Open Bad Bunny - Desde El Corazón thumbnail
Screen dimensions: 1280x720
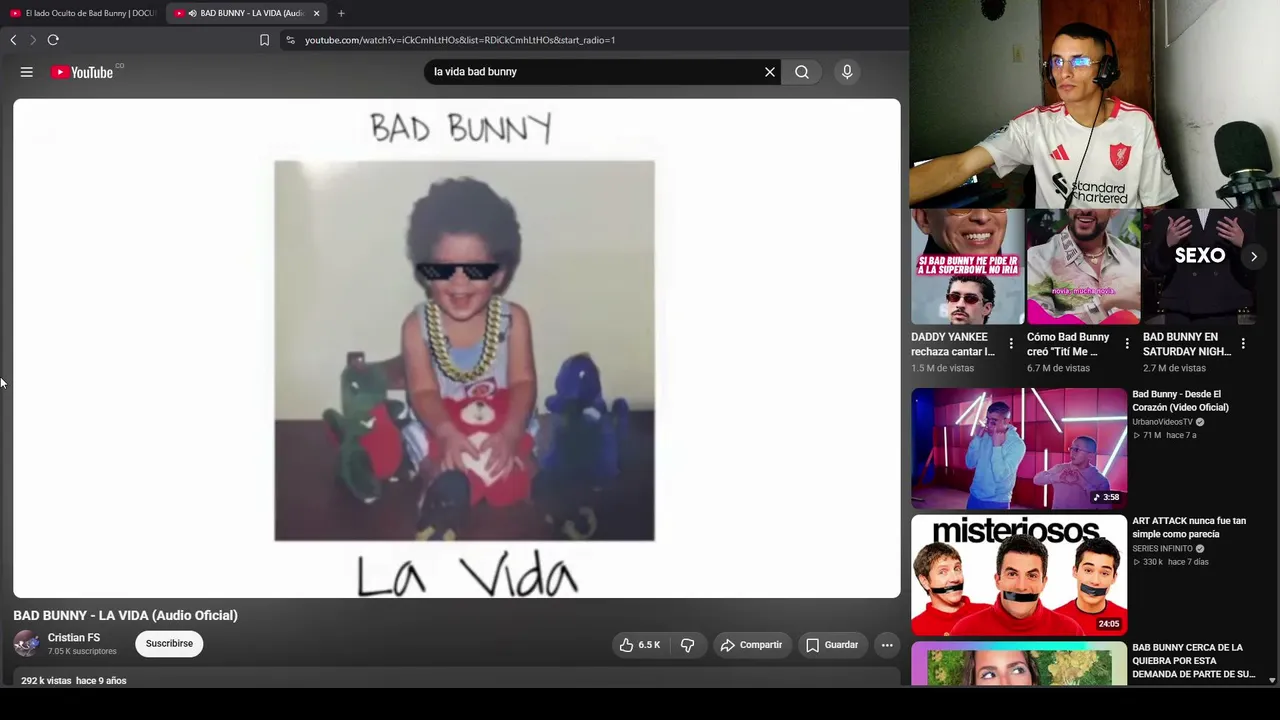1019,449
